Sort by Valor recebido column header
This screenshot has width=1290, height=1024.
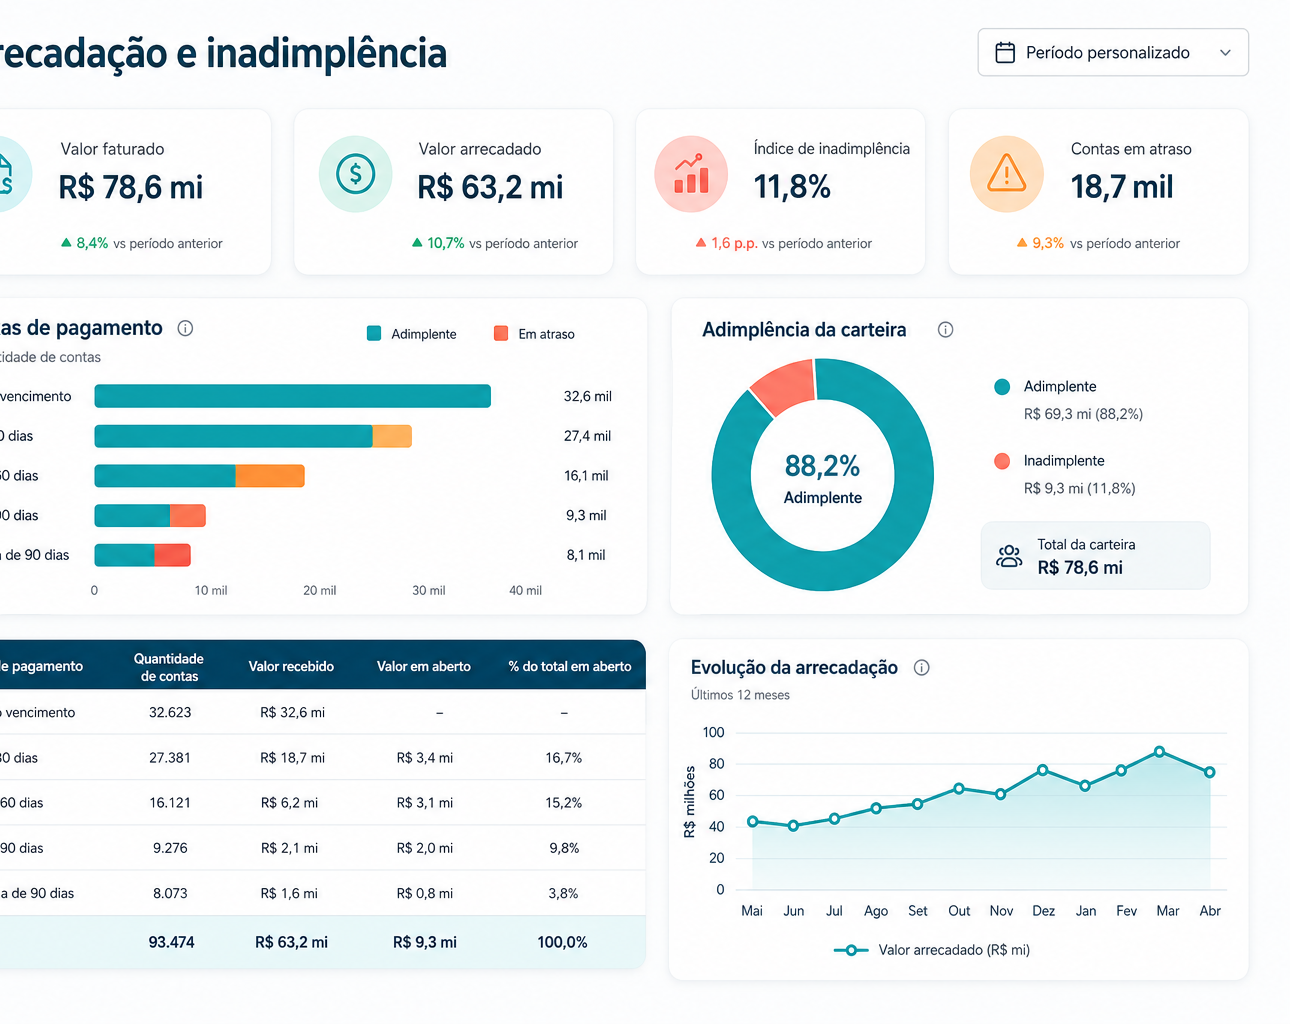click(291, 667)
